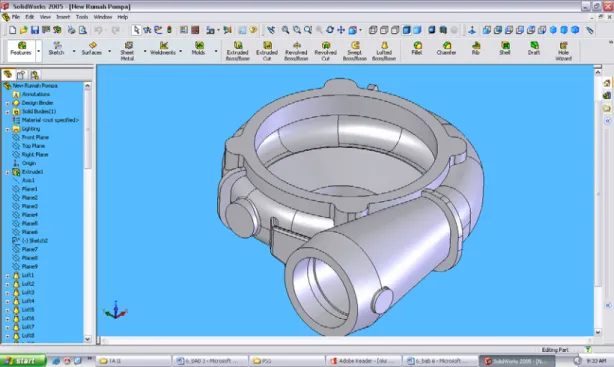The height and width of the screenshot is (367, 614).
Task: Open the Hole Wizard tool
Action: coord(563,51)
